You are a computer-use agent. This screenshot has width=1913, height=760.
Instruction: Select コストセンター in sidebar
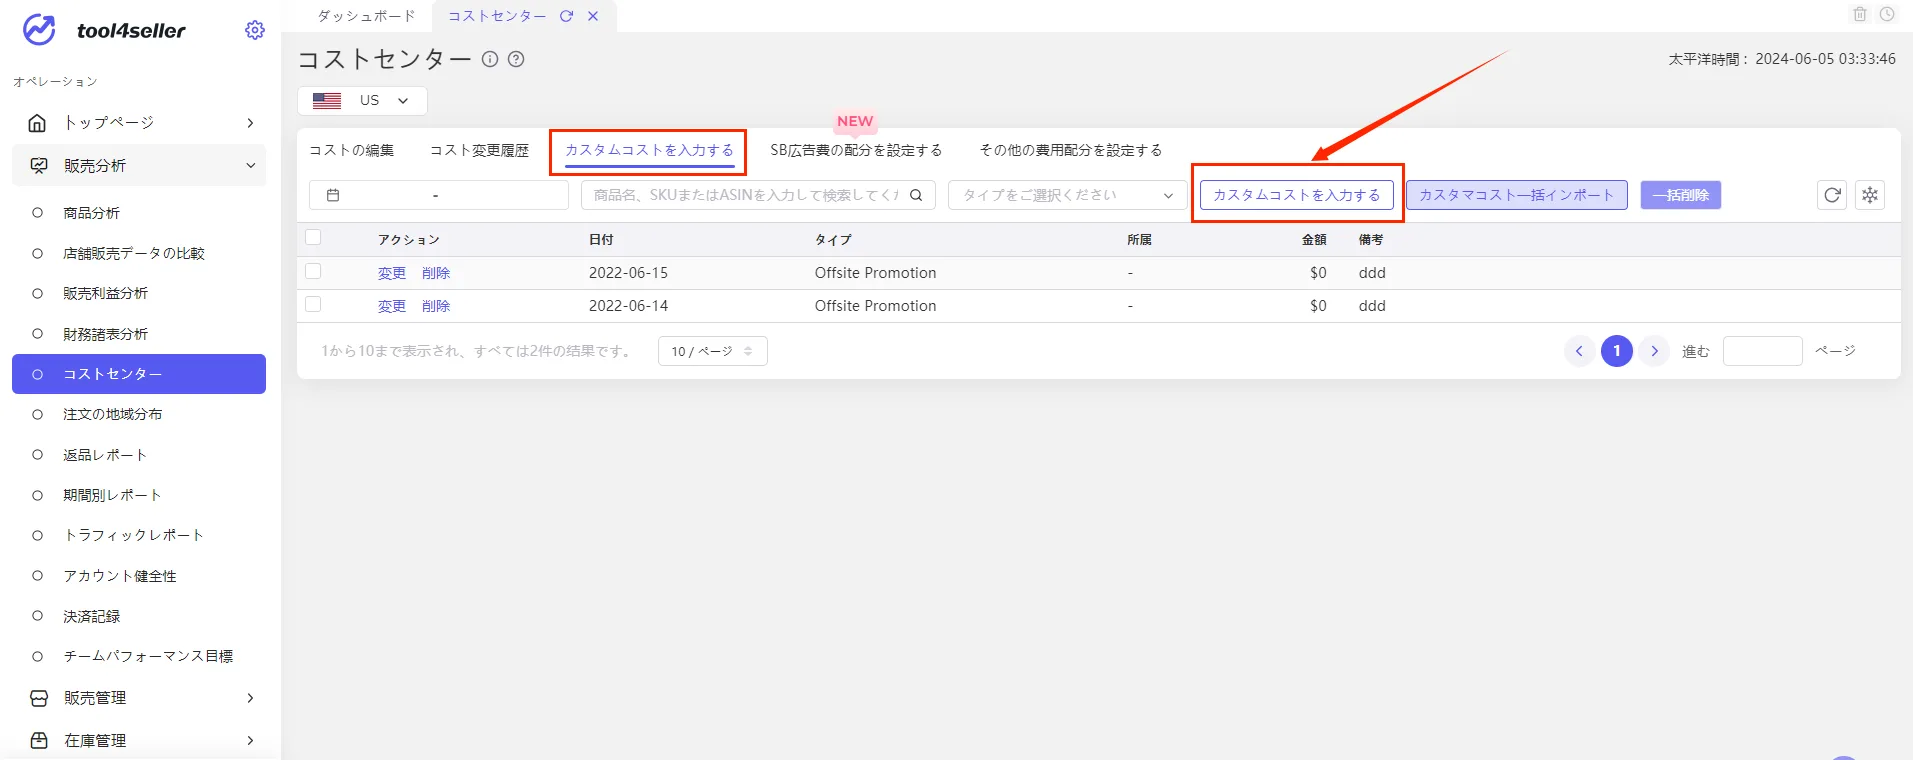(139, 374)
